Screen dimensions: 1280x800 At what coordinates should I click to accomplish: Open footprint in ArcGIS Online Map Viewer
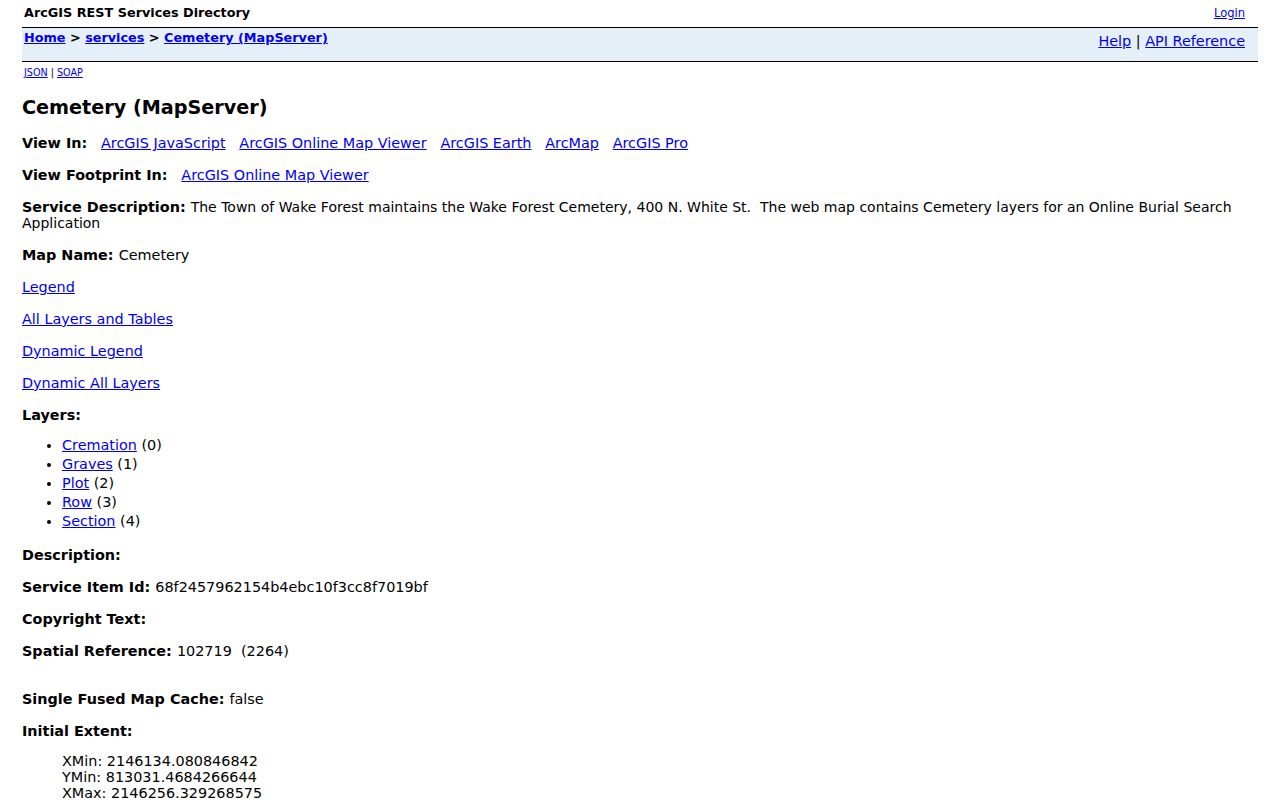(x=275, y=175)
